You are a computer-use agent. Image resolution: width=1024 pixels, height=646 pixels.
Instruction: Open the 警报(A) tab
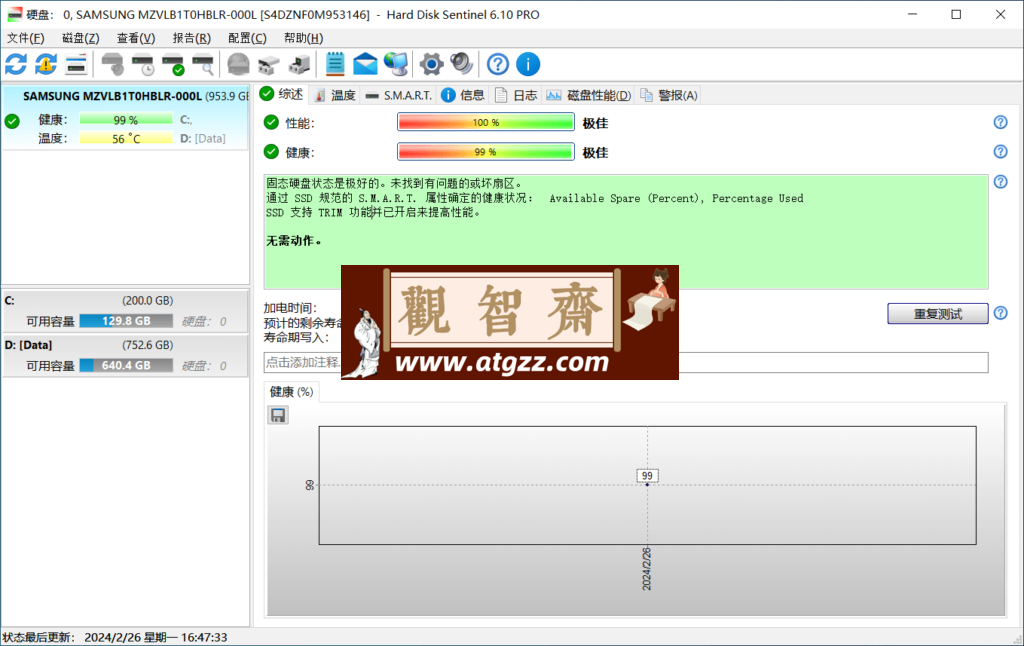(x=669, y=95)
